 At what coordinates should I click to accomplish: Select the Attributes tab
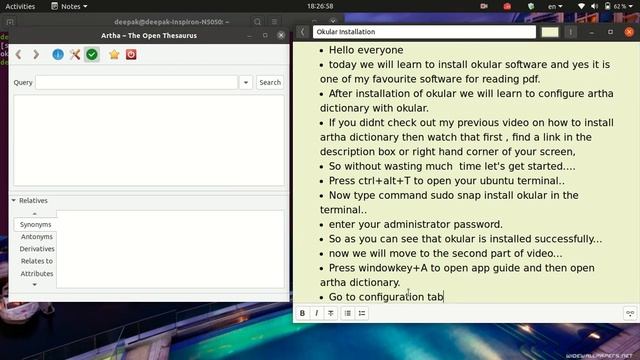[37, 273]
